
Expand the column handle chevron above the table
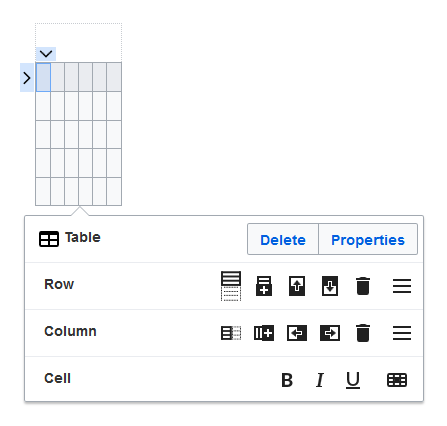point(46,54)
